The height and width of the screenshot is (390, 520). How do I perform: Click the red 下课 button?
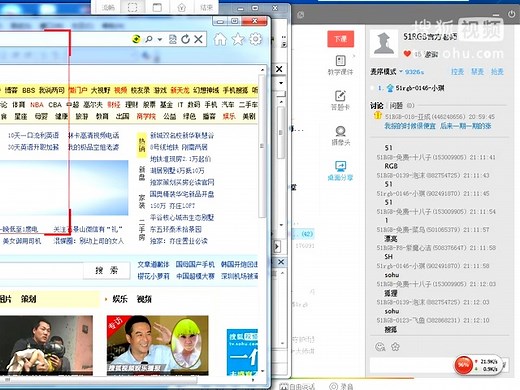tap(340, 39)
